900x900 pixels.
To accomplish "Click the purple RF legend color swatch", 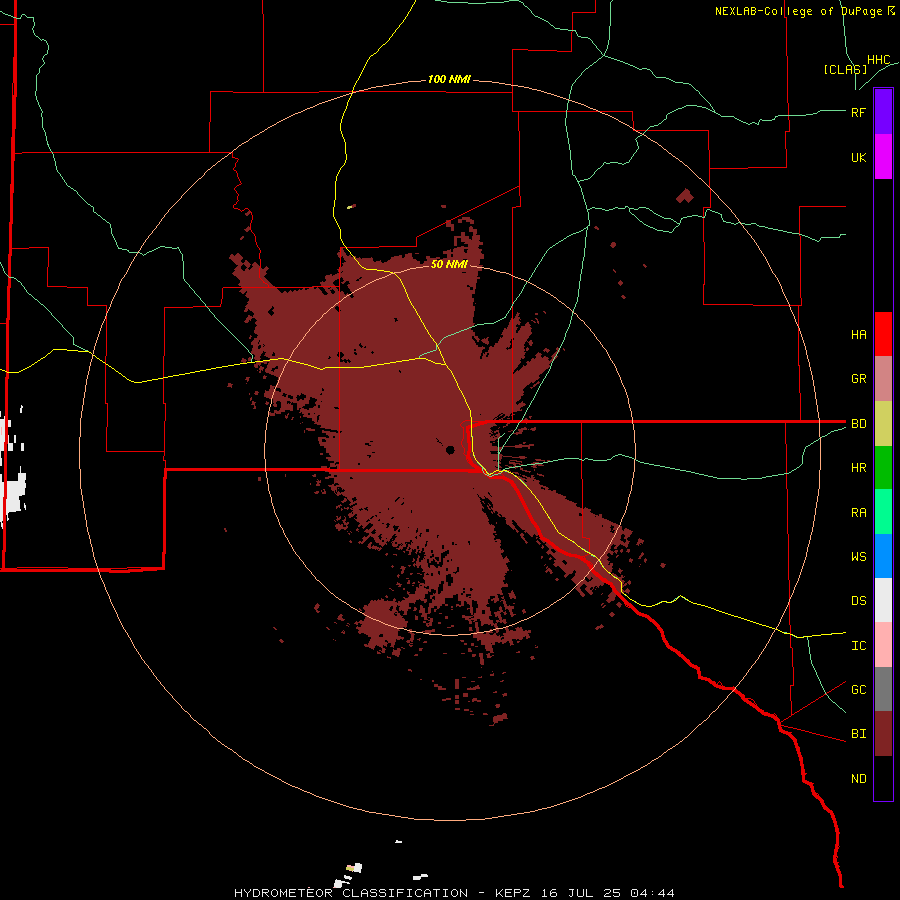I will click(x=883, y=112).
